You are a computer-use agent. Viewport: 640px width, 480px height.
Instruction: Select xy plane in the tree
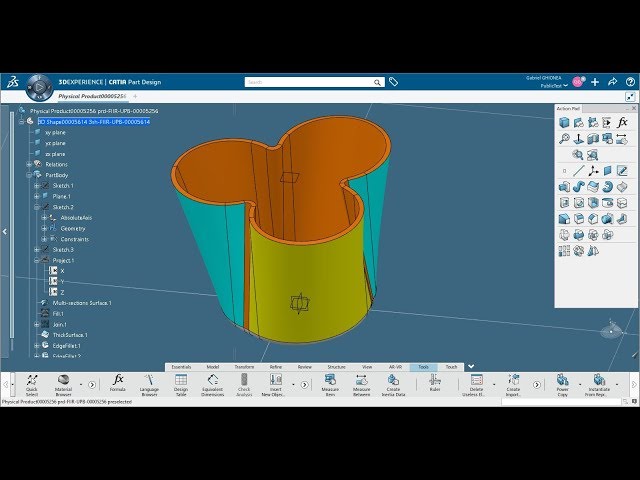[x=55, y=132]
